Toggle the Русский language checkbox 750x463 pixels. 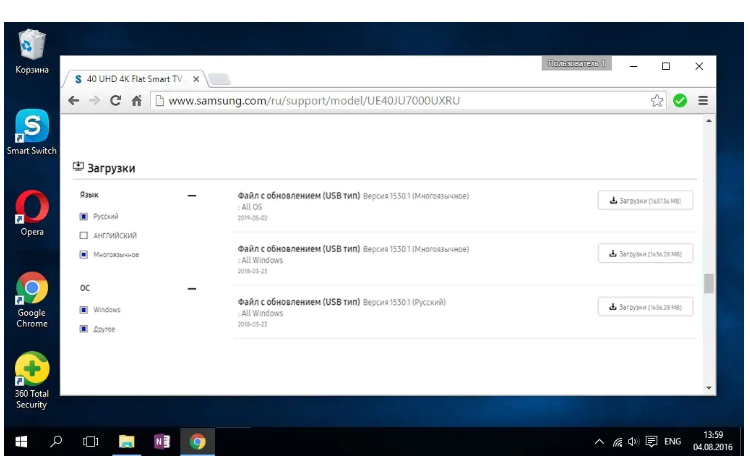click(x=84, y=217)
